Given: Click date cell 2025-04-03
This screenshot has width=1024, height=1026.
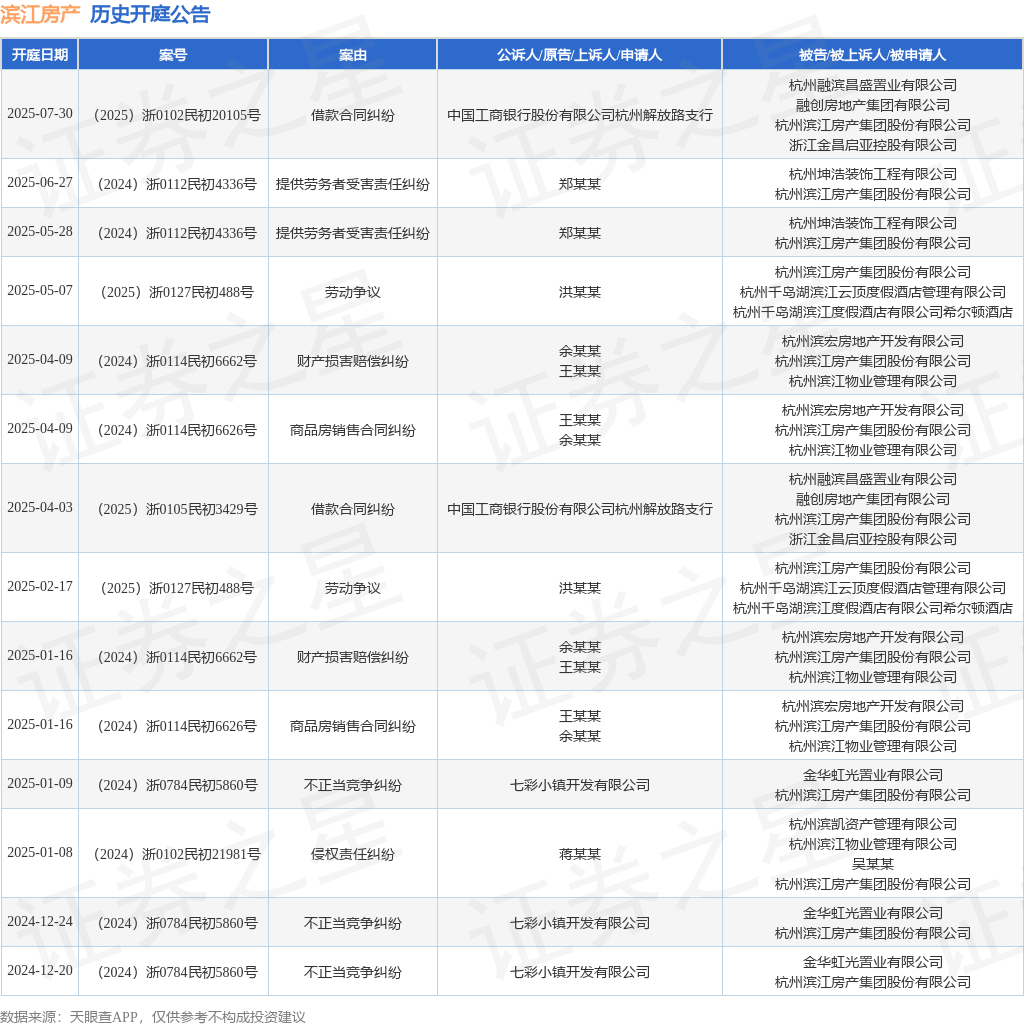Looking at the screenshot, I should (40, 508).
